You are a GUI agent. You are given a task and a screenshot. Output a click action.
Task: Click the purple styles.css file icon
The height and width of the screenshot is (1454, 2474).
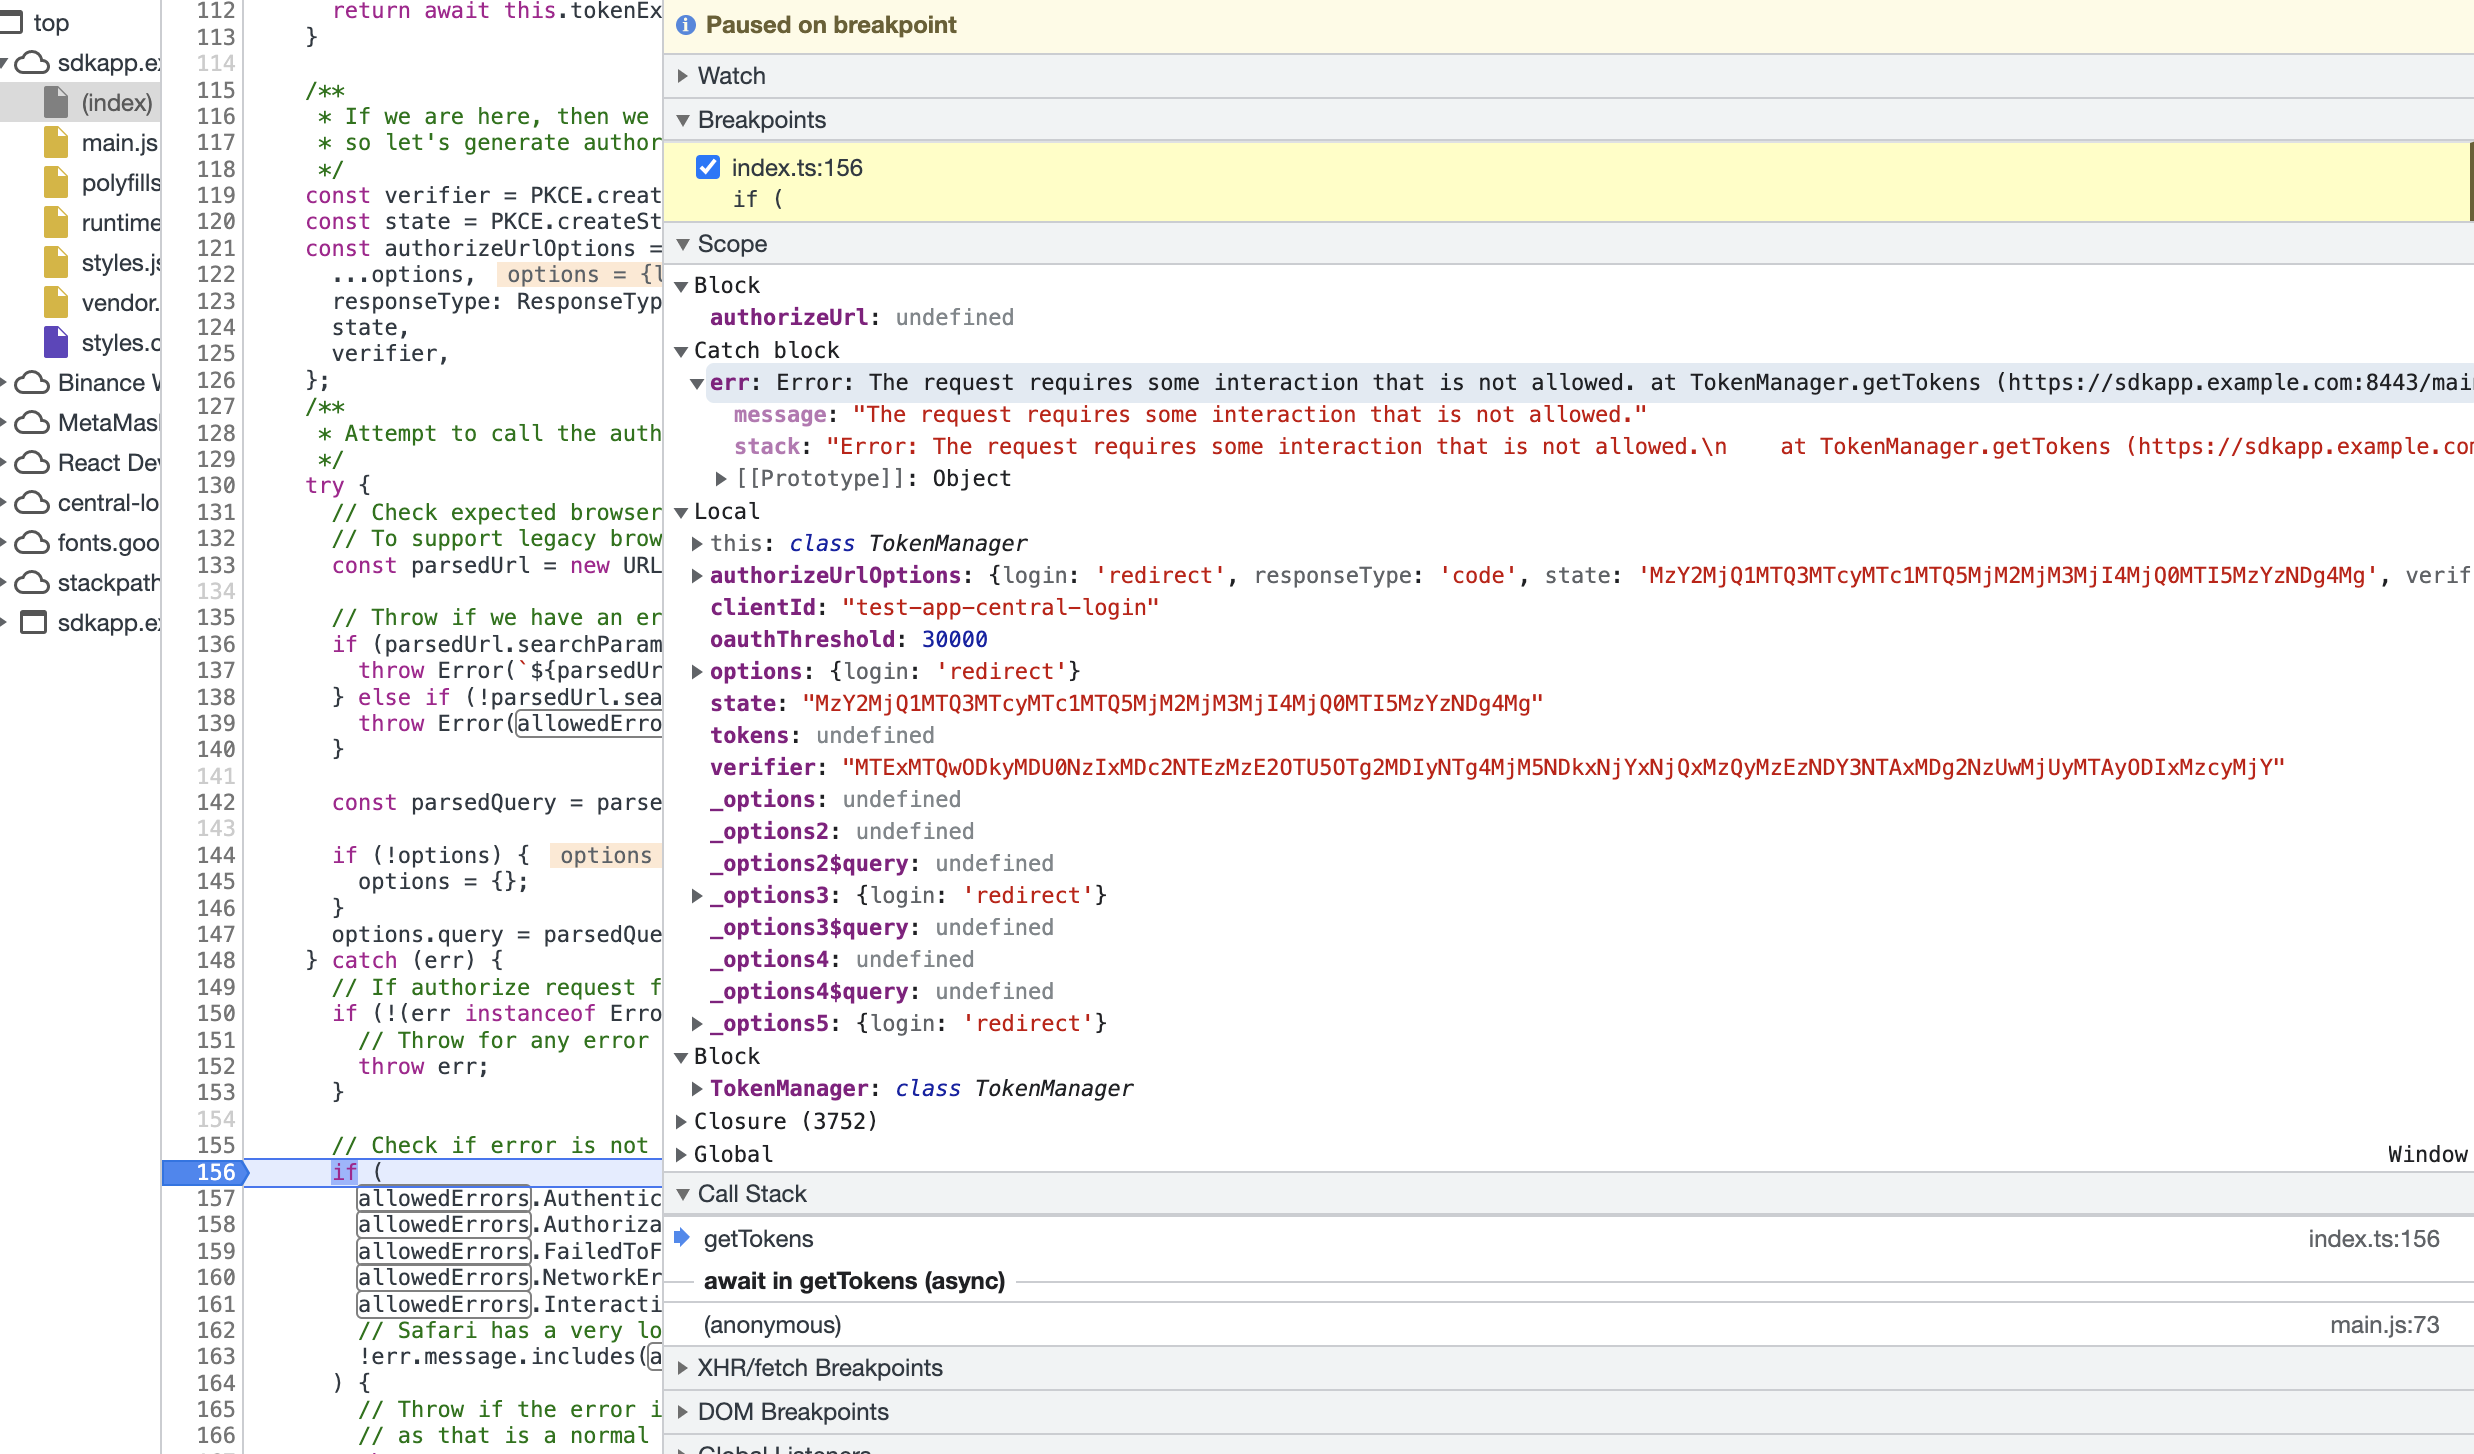point(56,343)
